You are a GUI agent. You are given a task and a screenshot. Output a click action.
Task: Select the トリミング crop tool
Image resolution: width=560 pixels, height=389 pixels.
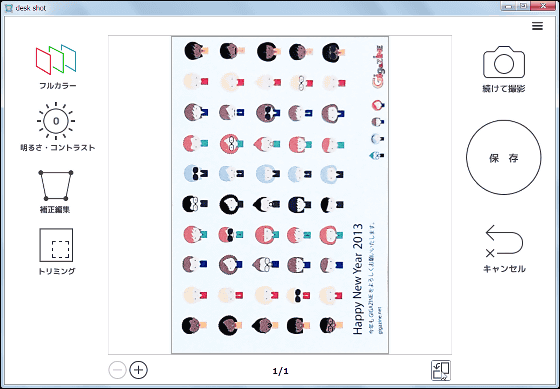point(56,245)
